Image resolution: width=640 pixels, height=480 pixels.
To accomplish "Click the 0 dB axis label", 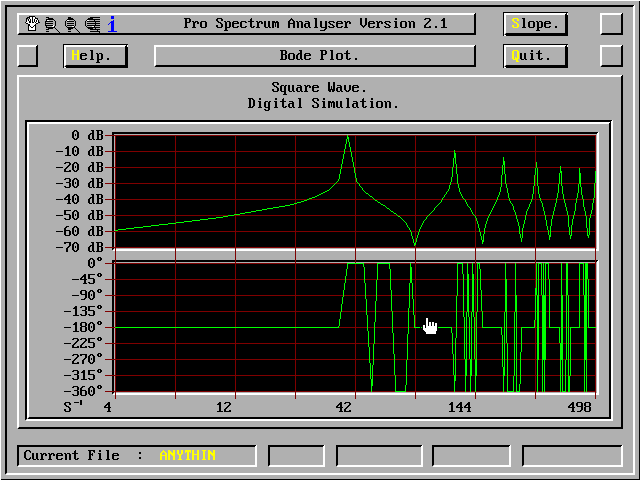I will click(x=87, y=135).
